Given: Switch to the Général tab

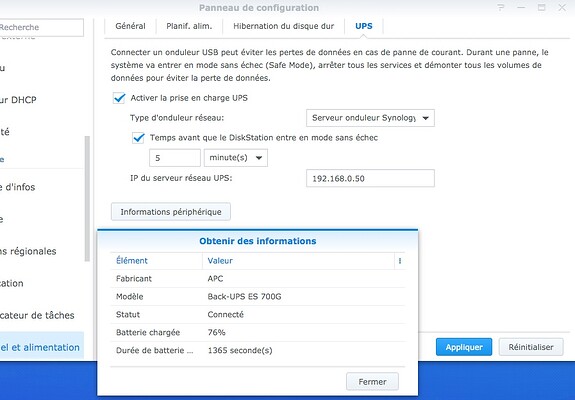Looking at the screenshot, I should [130, 26].
